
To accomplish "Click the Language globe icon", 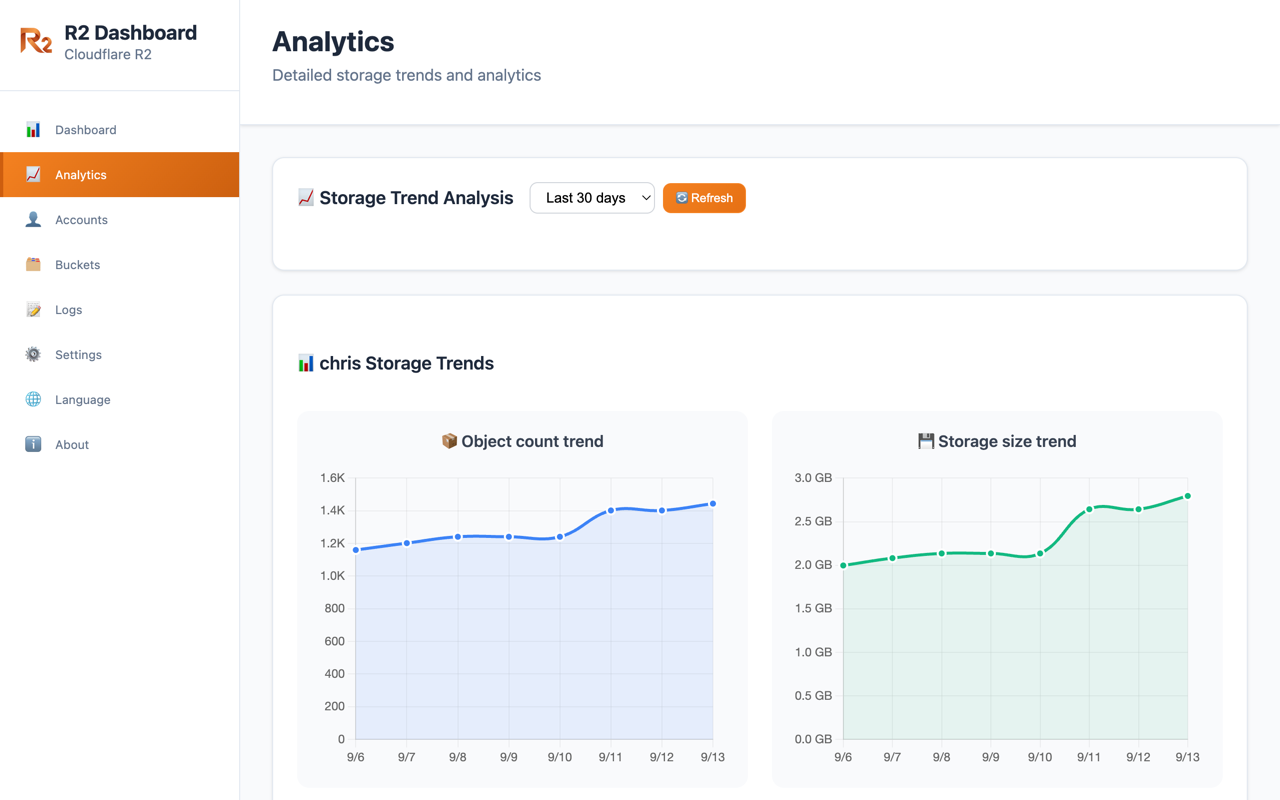I will (x=33, y=399).
